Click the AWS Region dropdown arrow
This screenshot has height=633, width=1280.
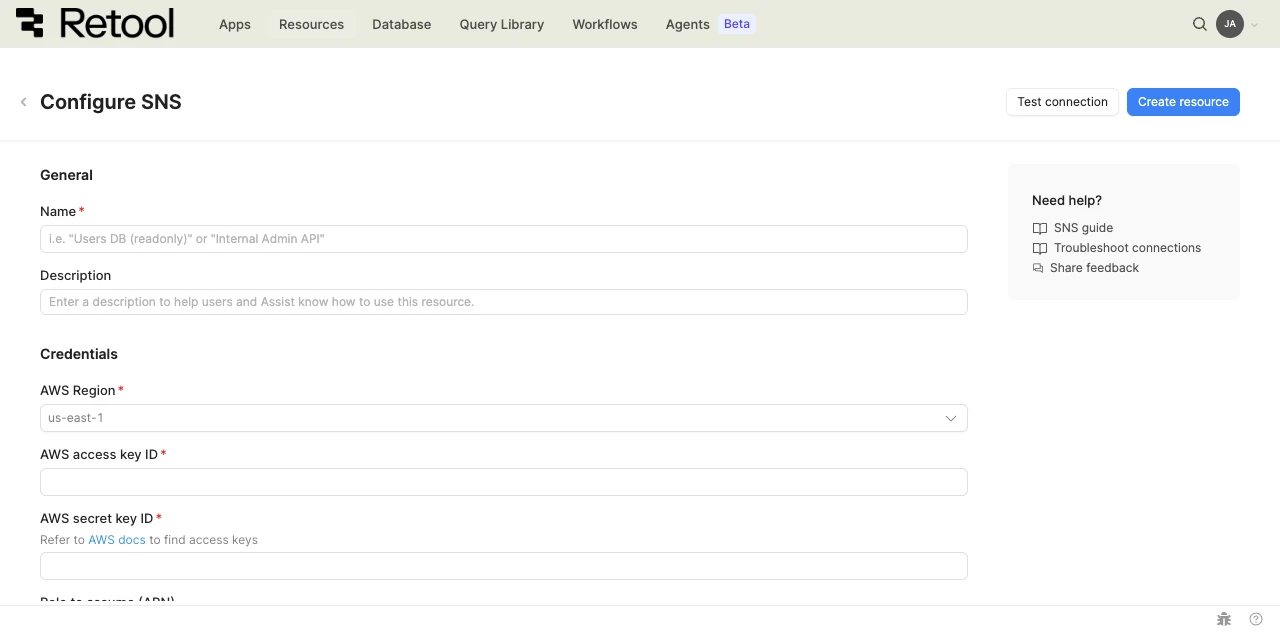(x=951, y=418)
